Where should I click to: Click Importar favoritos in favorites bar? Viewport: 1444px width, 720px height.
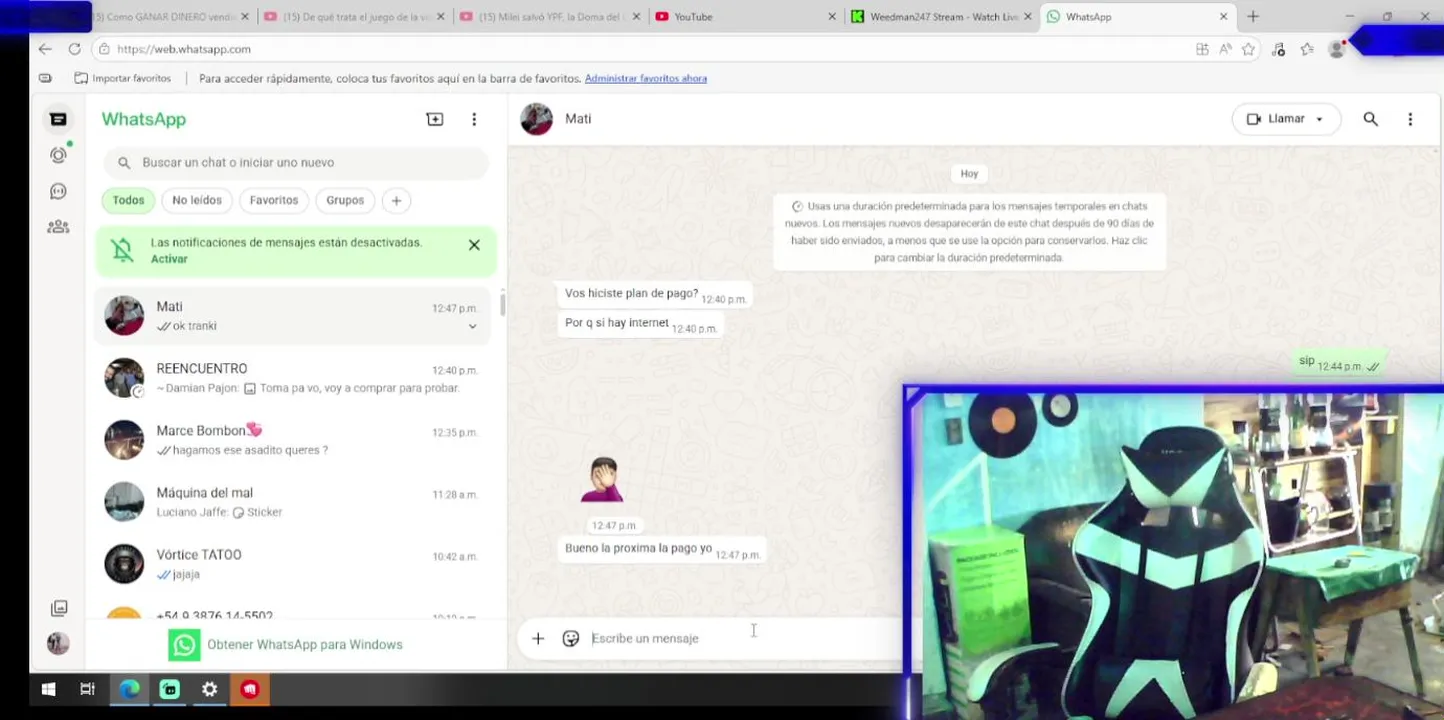click(123, 78)
